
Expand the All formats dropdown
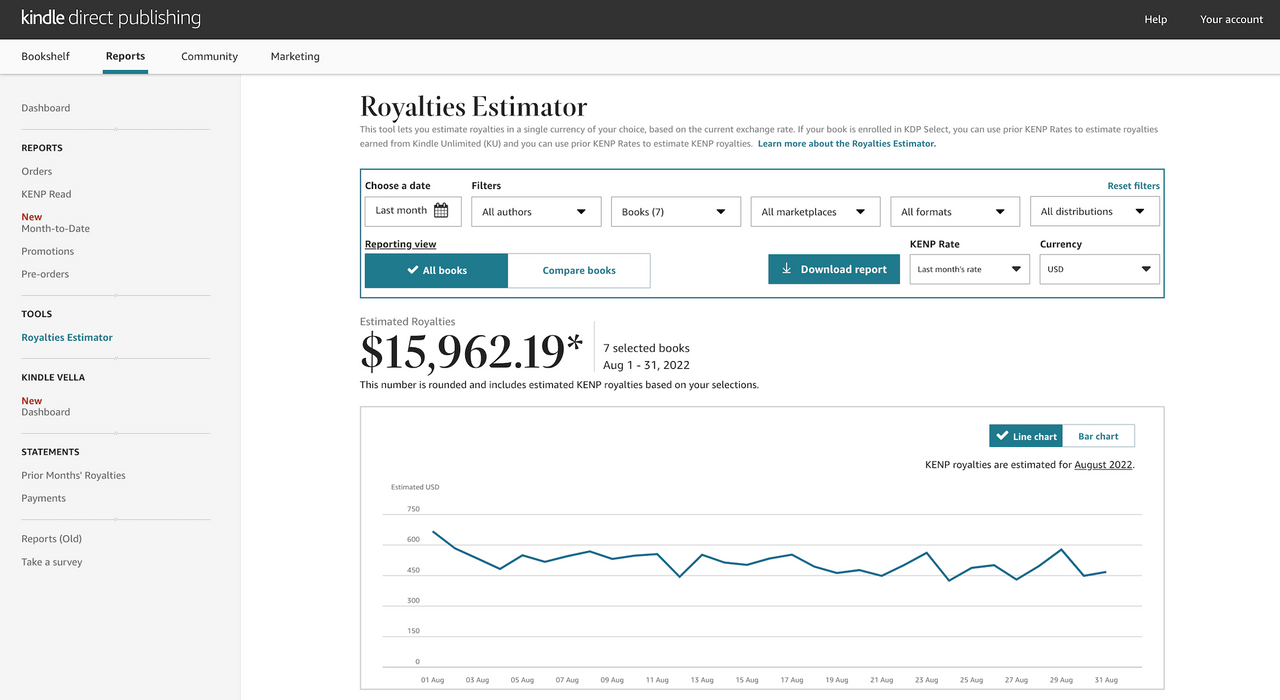955,212
